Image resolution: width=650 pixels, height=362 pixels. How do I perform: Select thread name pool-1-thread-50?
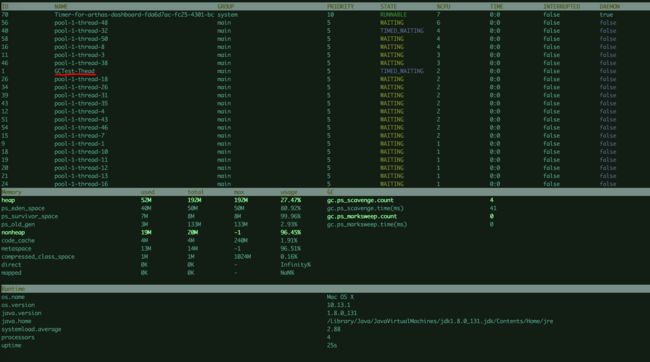(x=81, y=39)
